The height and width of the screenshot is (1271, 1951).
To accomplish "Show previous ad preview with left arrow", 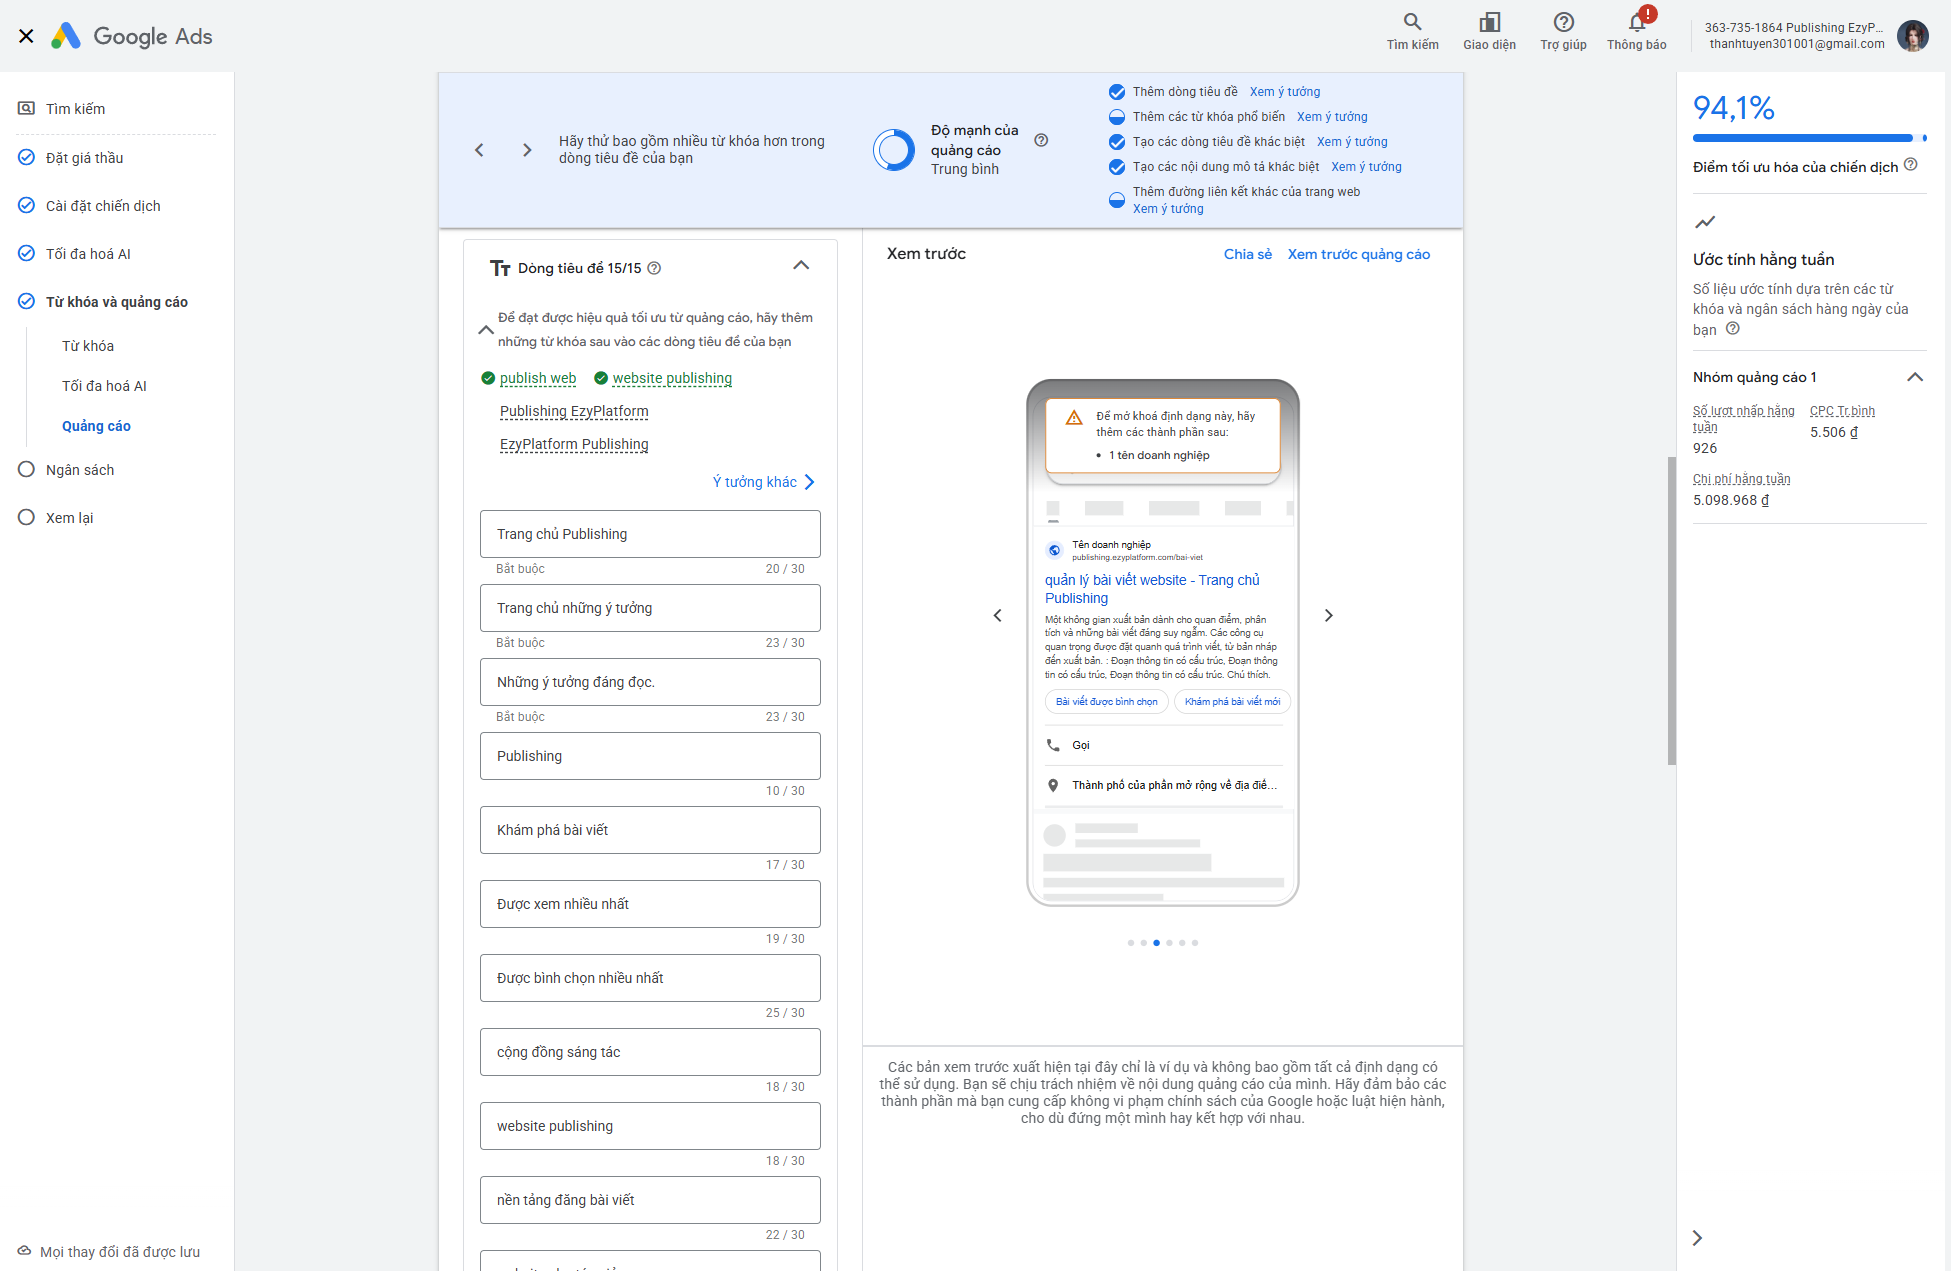I will tap(997, 615).
